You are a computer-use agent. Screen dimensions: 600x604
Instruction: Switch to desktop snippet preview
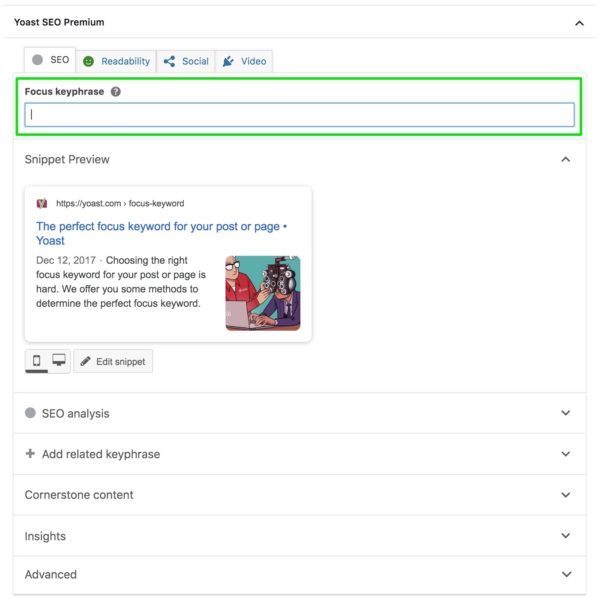(x=59, y=361)
